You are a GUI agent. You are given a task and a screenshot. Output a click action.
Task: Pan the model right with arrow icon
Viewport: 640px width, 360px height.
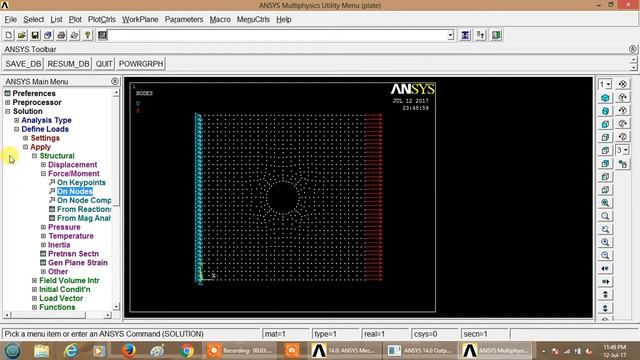[x=605, y=282]
